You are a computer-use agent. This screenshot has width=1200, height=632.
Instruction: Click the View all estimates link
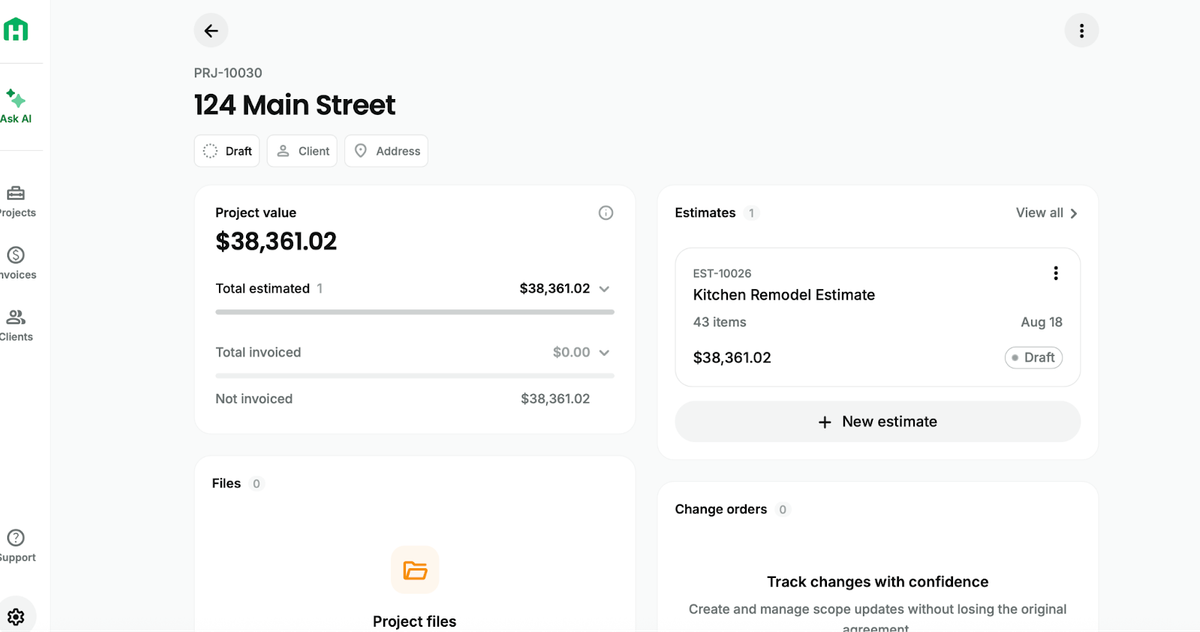(1046, 213)
